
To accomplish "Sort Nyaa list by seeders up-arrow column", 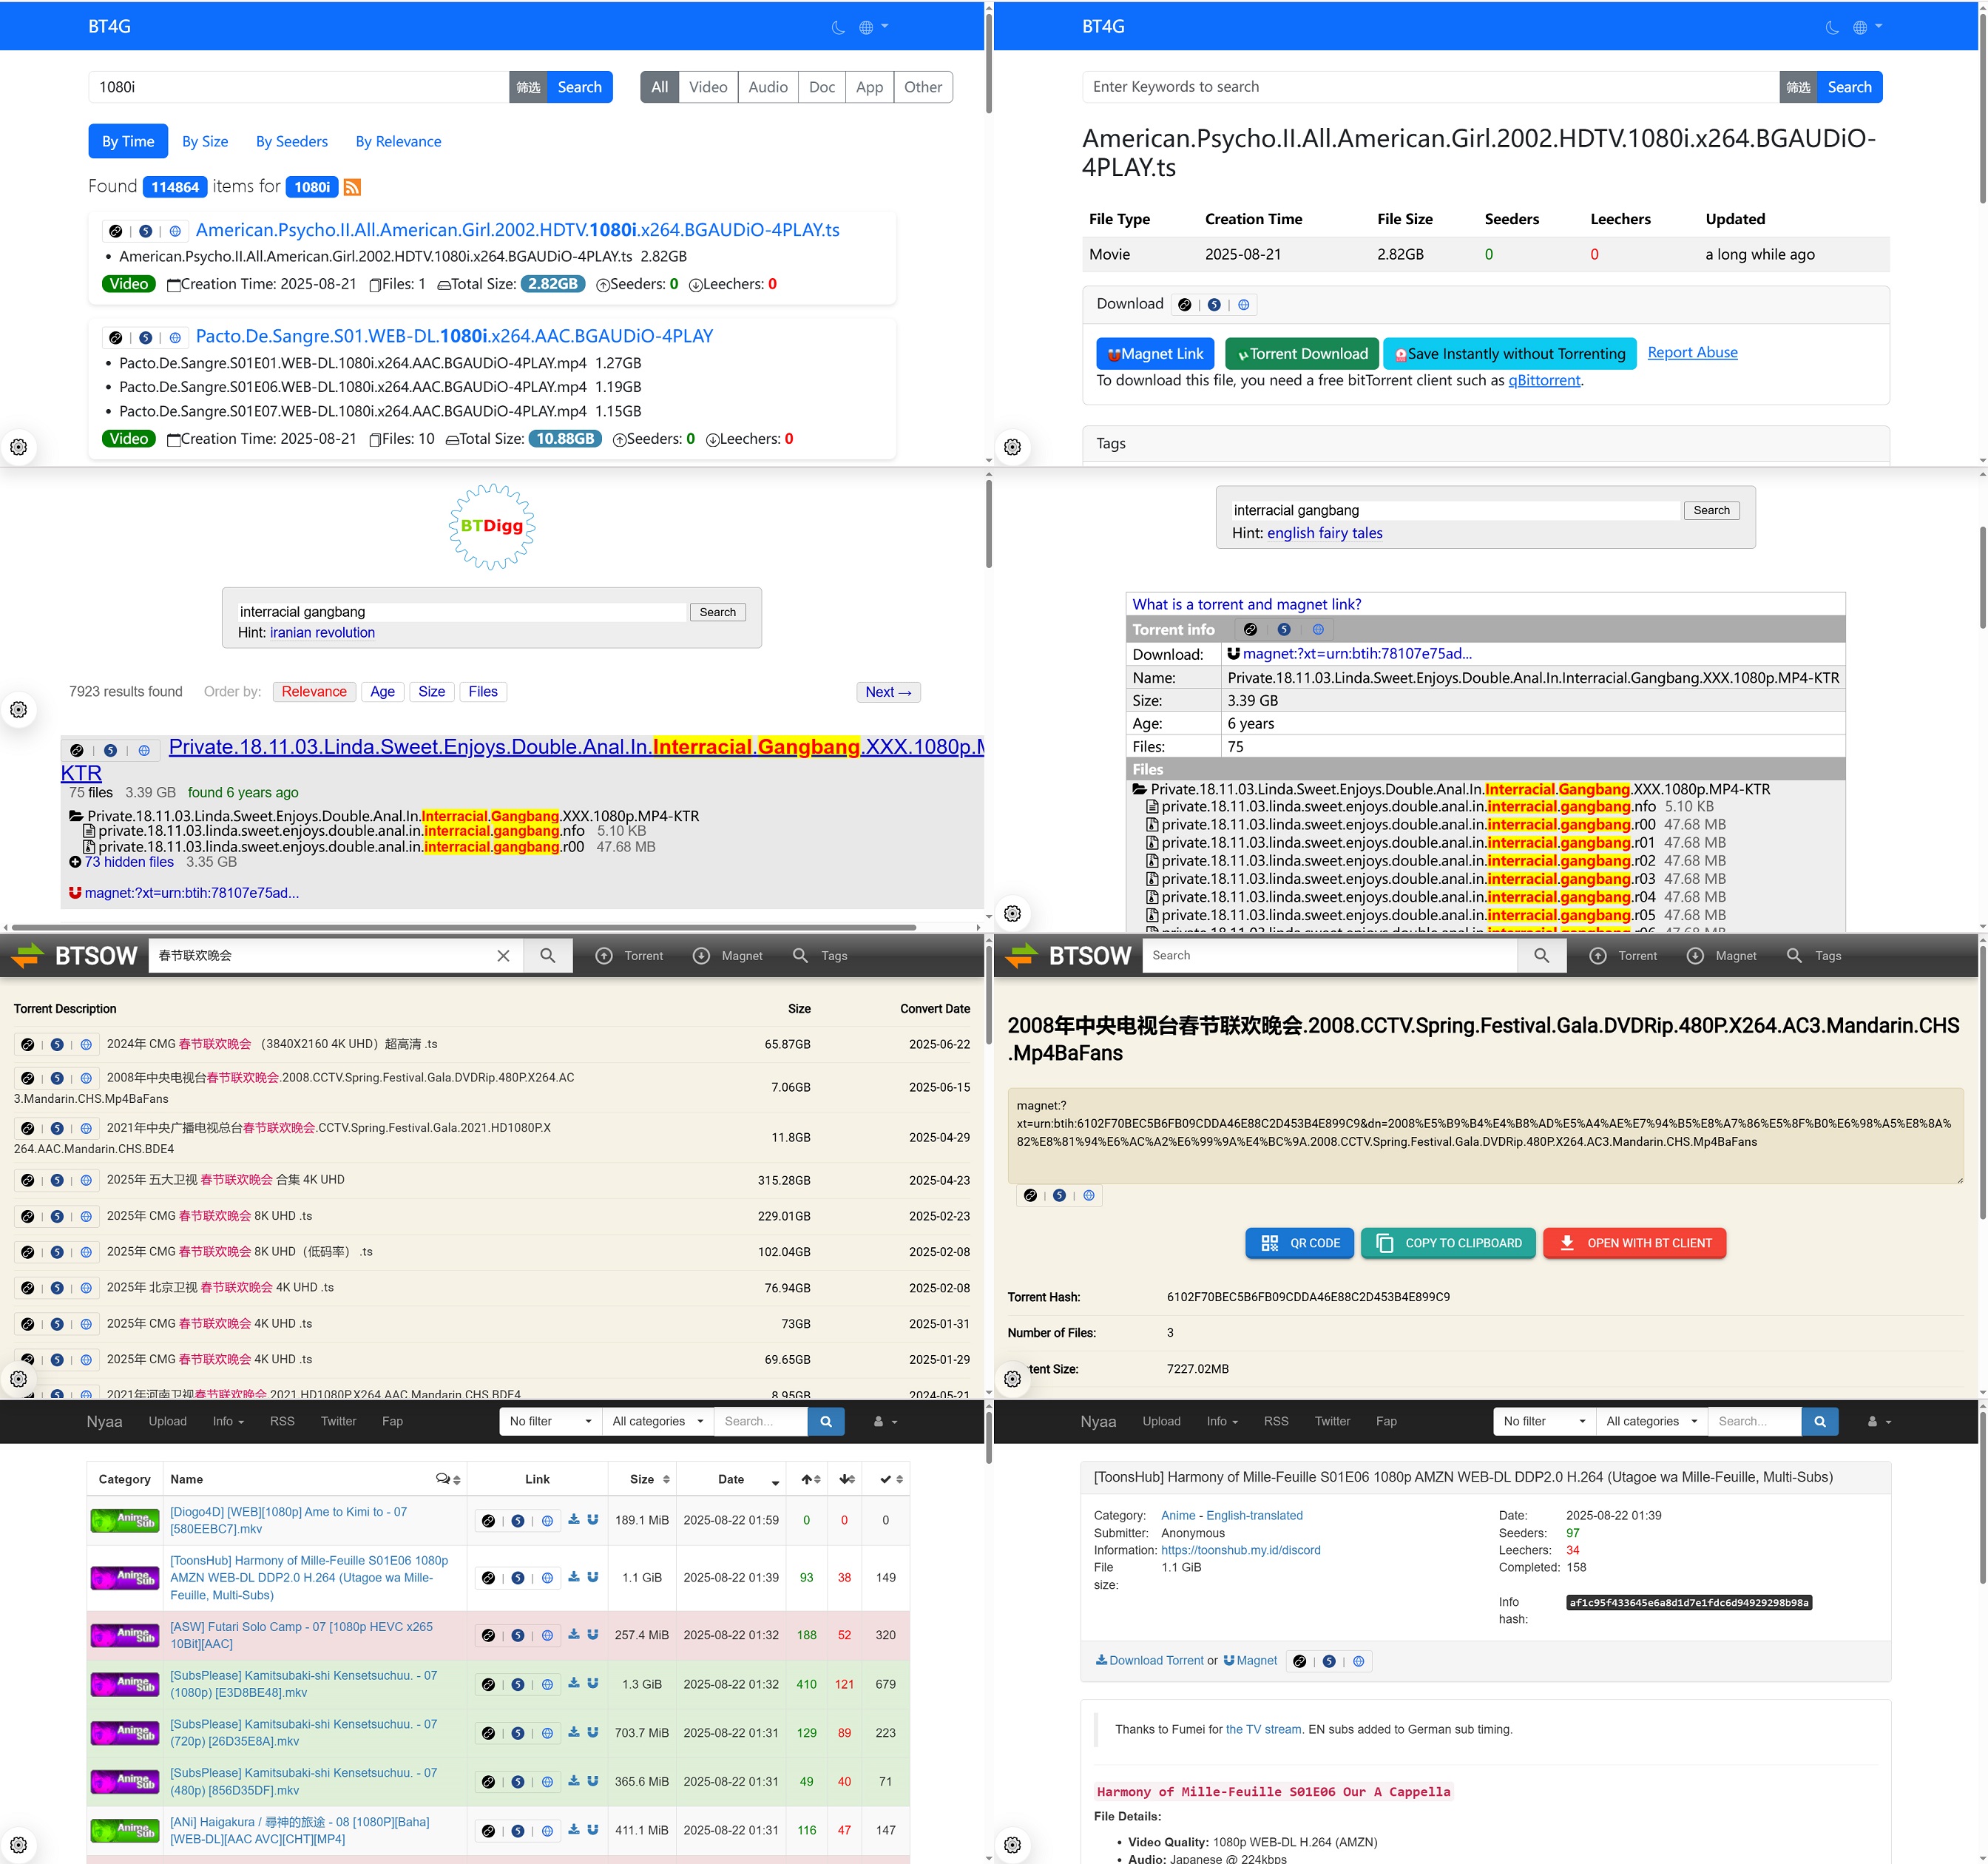I will point(810,1479).
